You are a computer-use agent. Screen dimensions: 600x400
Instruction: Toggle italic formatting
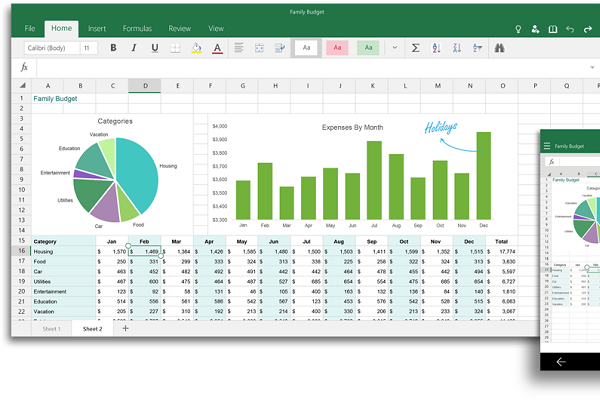tap(134, 48)
